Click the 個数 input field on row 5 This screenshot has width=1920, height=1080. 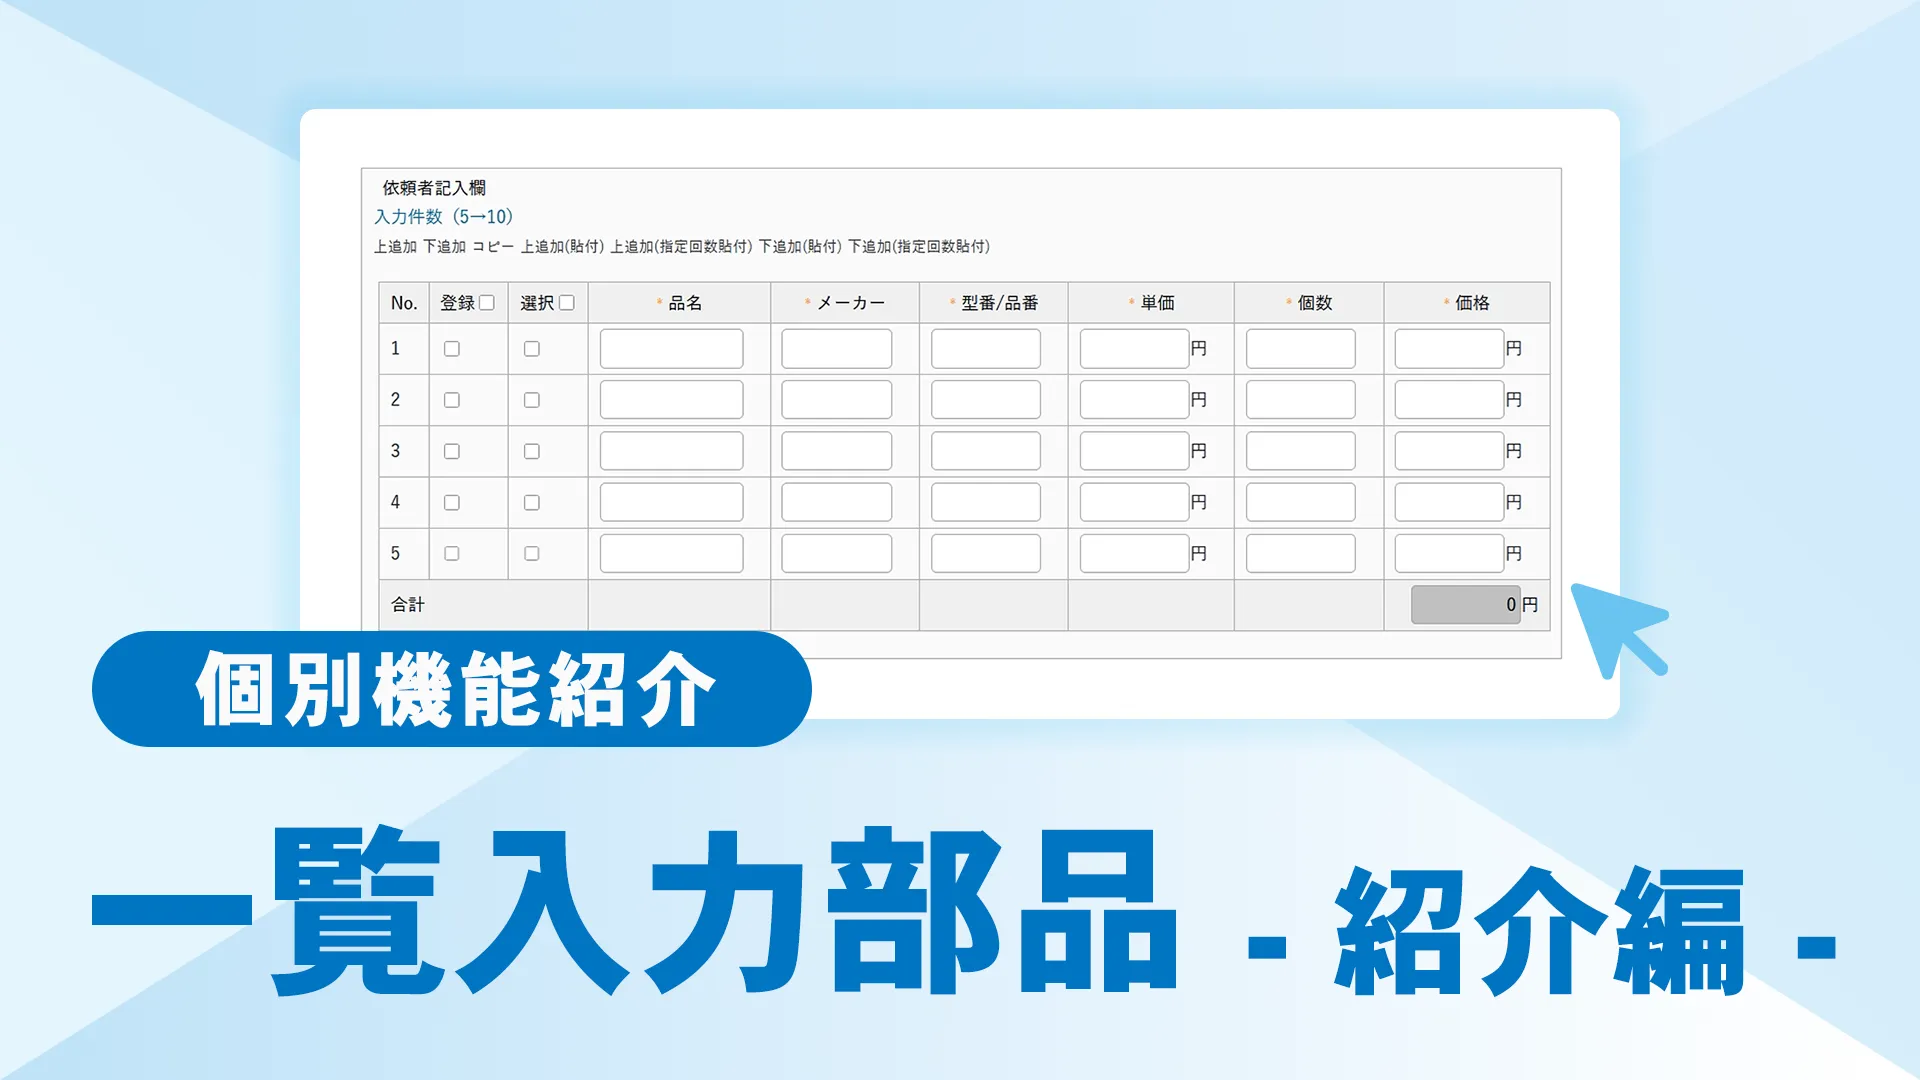click(1300, 553)
